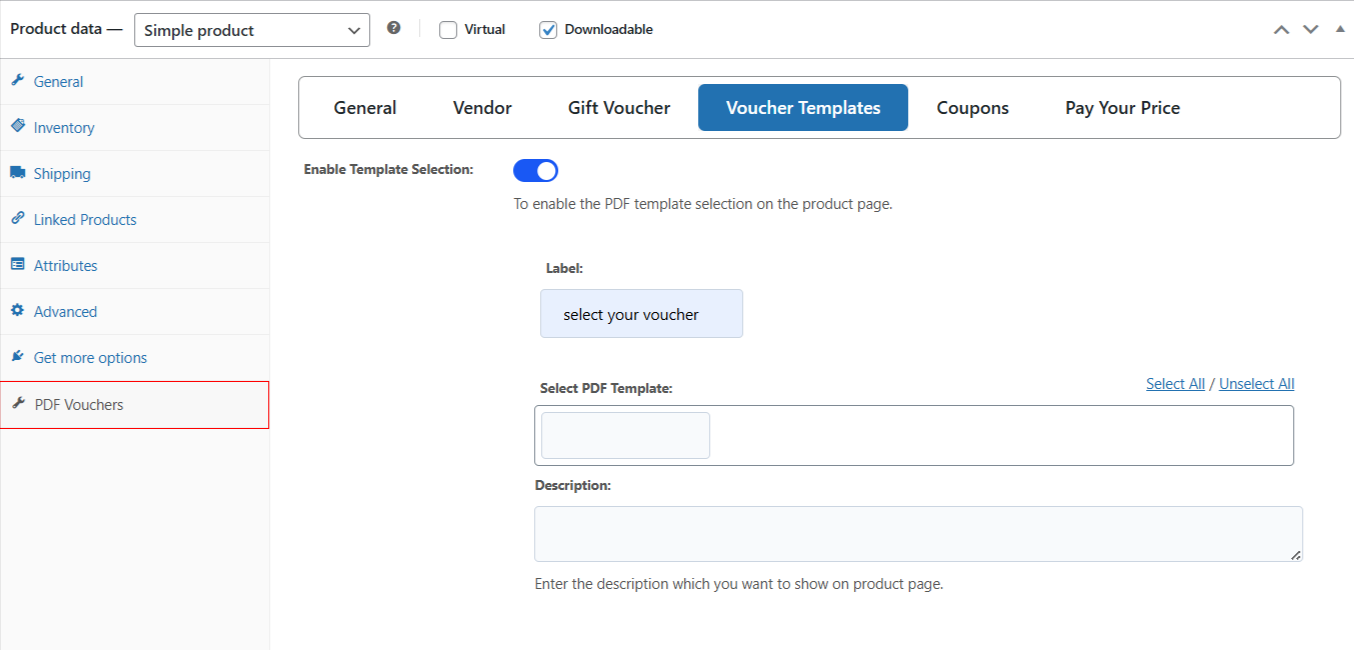Click the Inventory tag icon

[17, 127]
